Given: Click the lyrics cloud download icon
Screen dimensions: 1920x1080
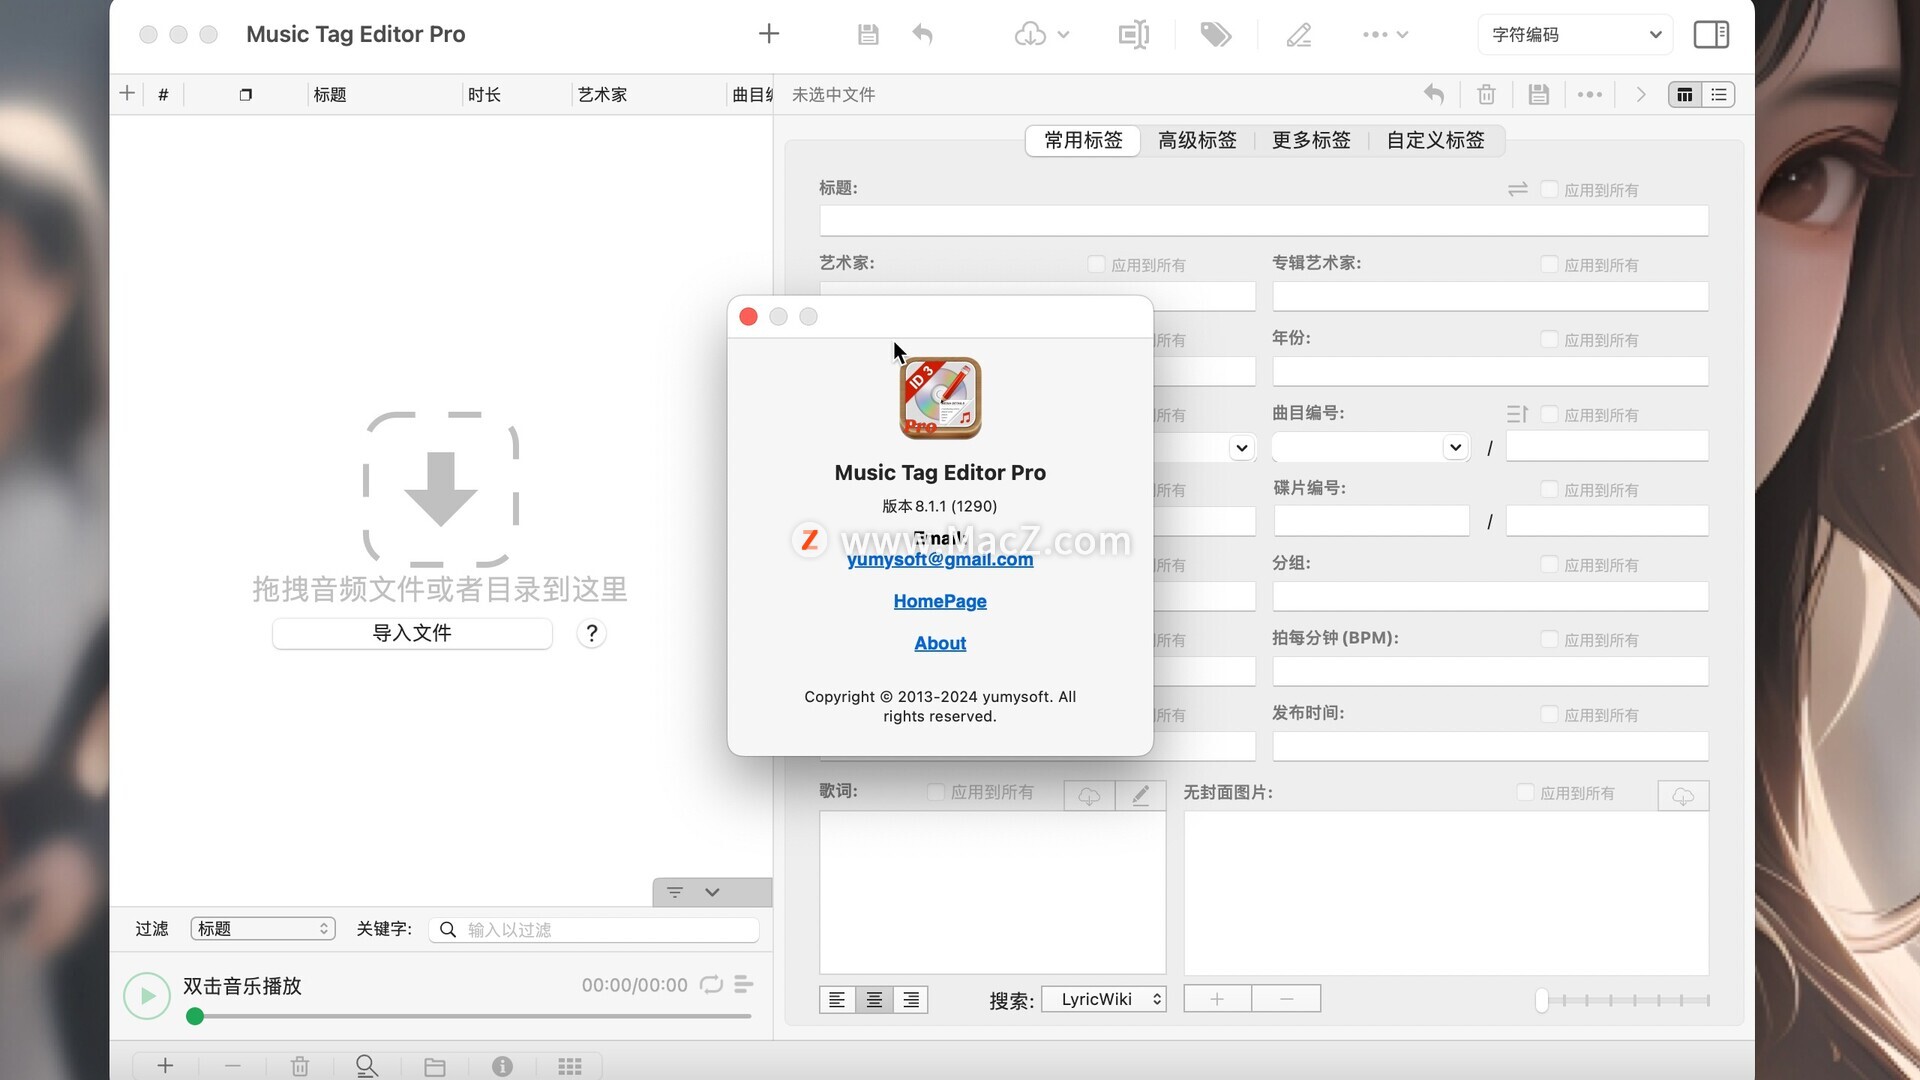Looking at the screenshot, I should [x=1089, y=796].
